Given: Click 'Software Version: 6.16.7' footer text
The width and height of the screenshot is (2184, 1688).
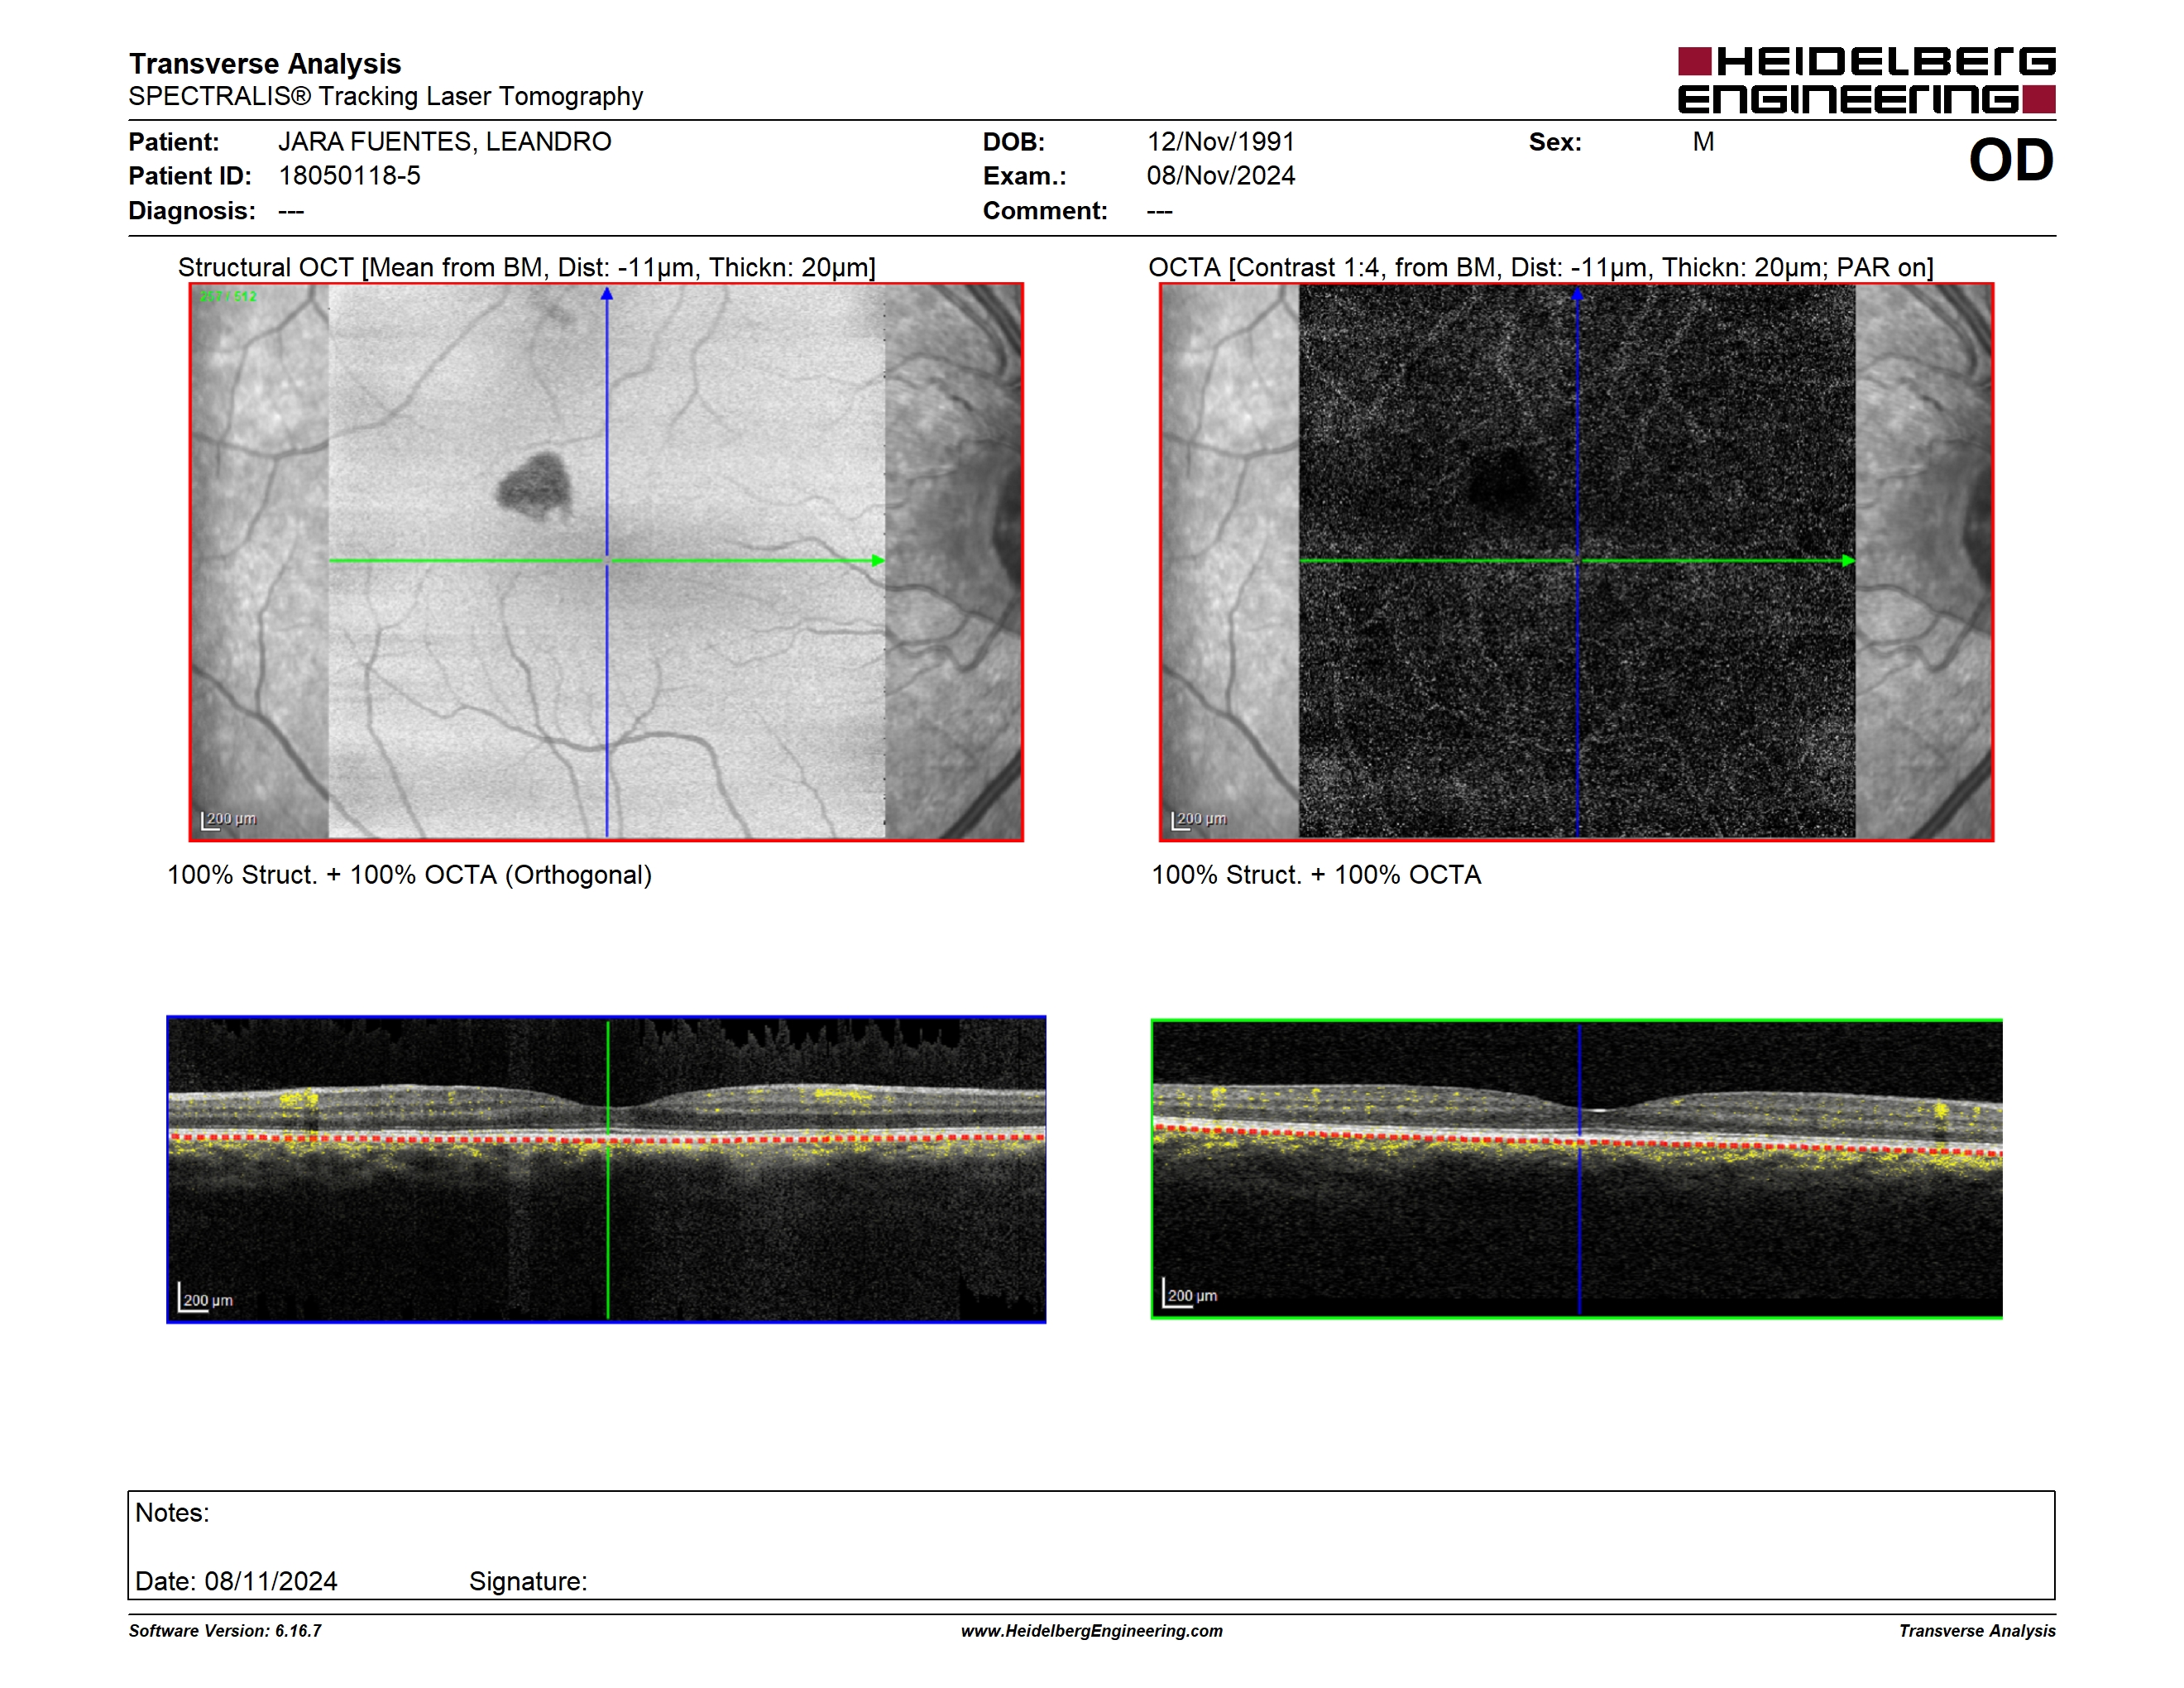Looking at the screenshot, I should 225,1631.
